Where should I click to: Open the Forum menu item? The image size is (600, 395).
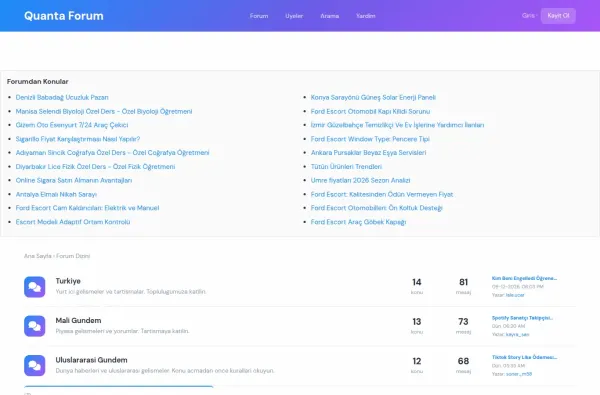point(259,16)
